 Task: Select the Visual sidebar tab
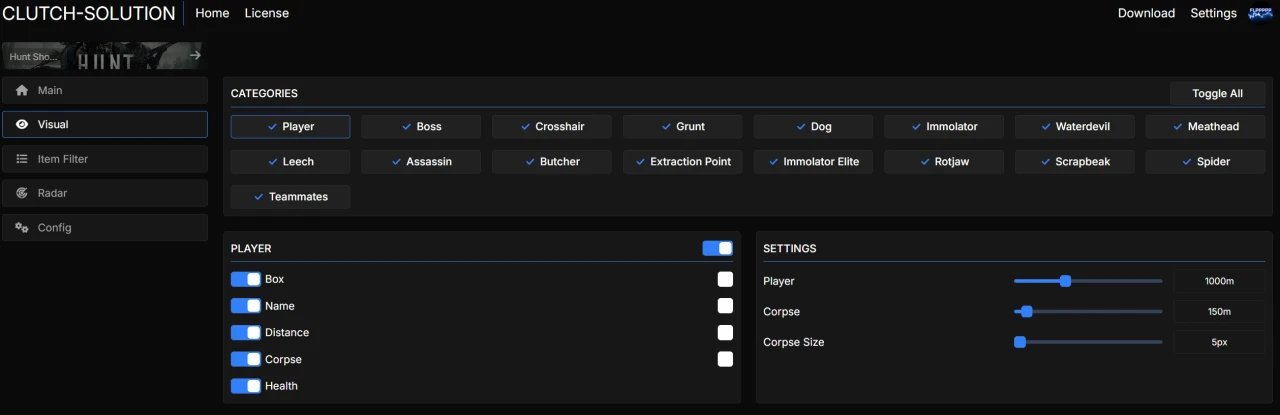click(x=105, y=124)
